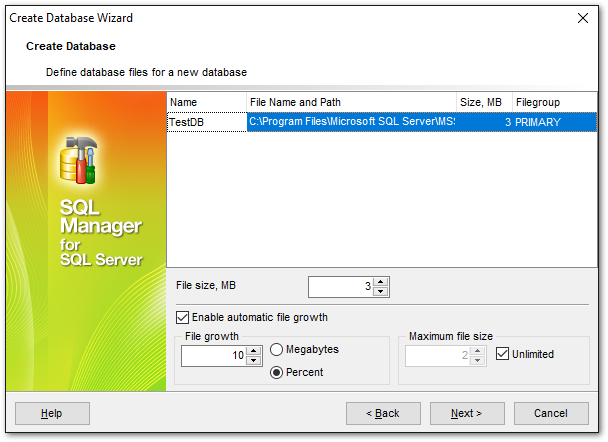Click the Name column header
Viewport: 608px width, 442px height.
(x=207, y=102)
